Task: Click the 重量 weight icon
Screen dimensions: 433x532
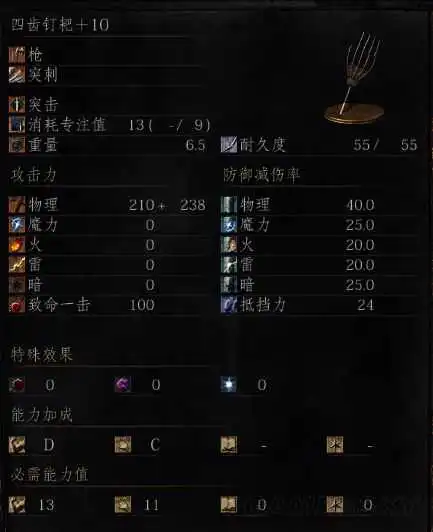Action: tap(17, 145)
